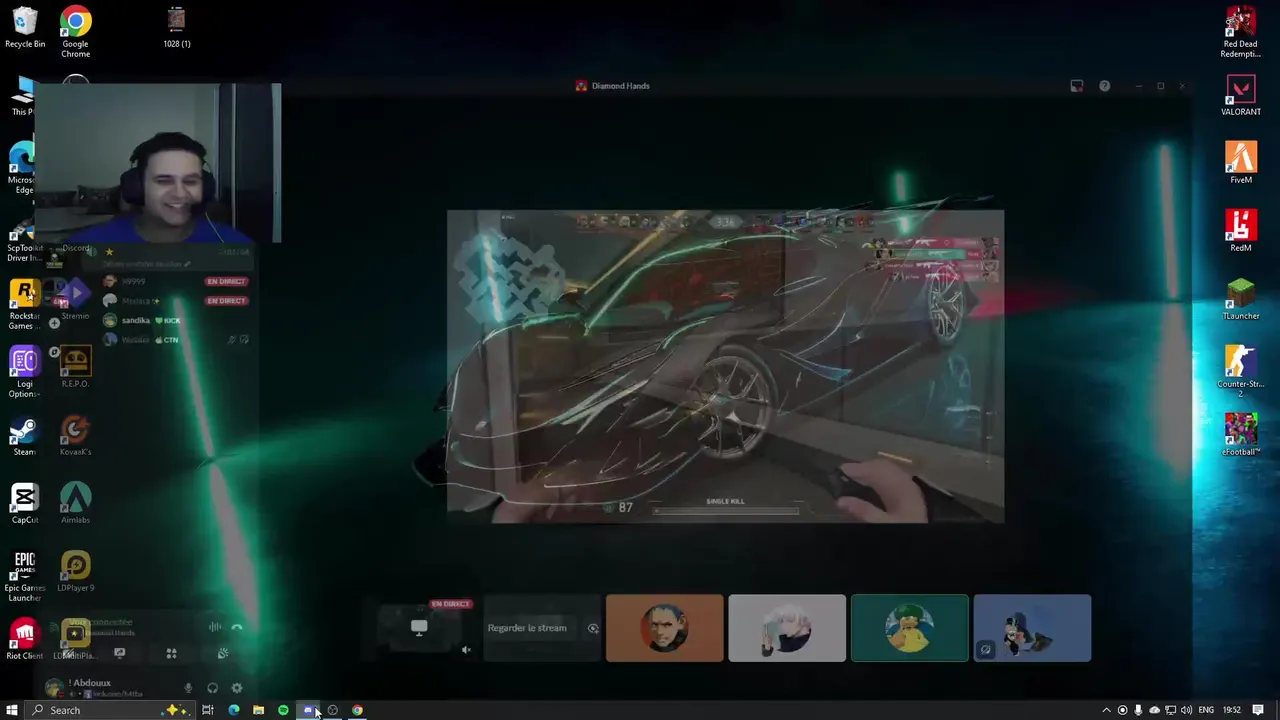Viewport: 1280px width, 720px height.
Task: Select the orange participant tile
Action: [664, 628]
